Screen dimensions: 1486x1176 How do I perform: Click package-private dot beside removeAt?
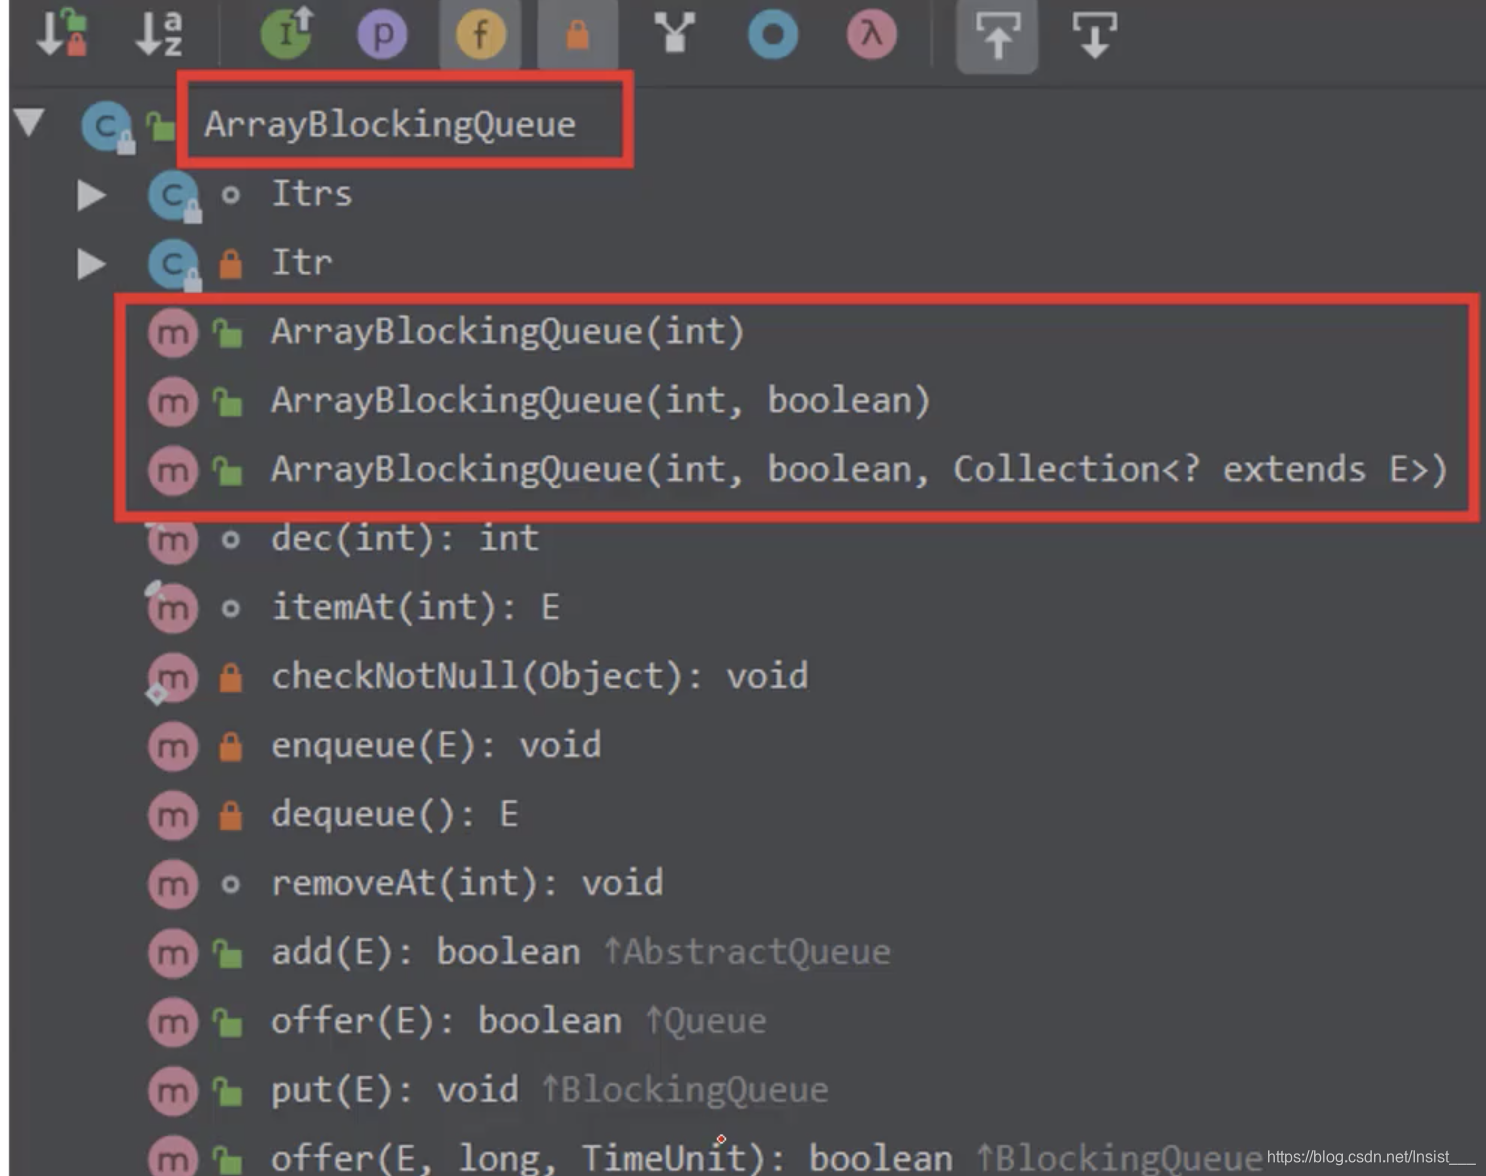tap(230, 885)
